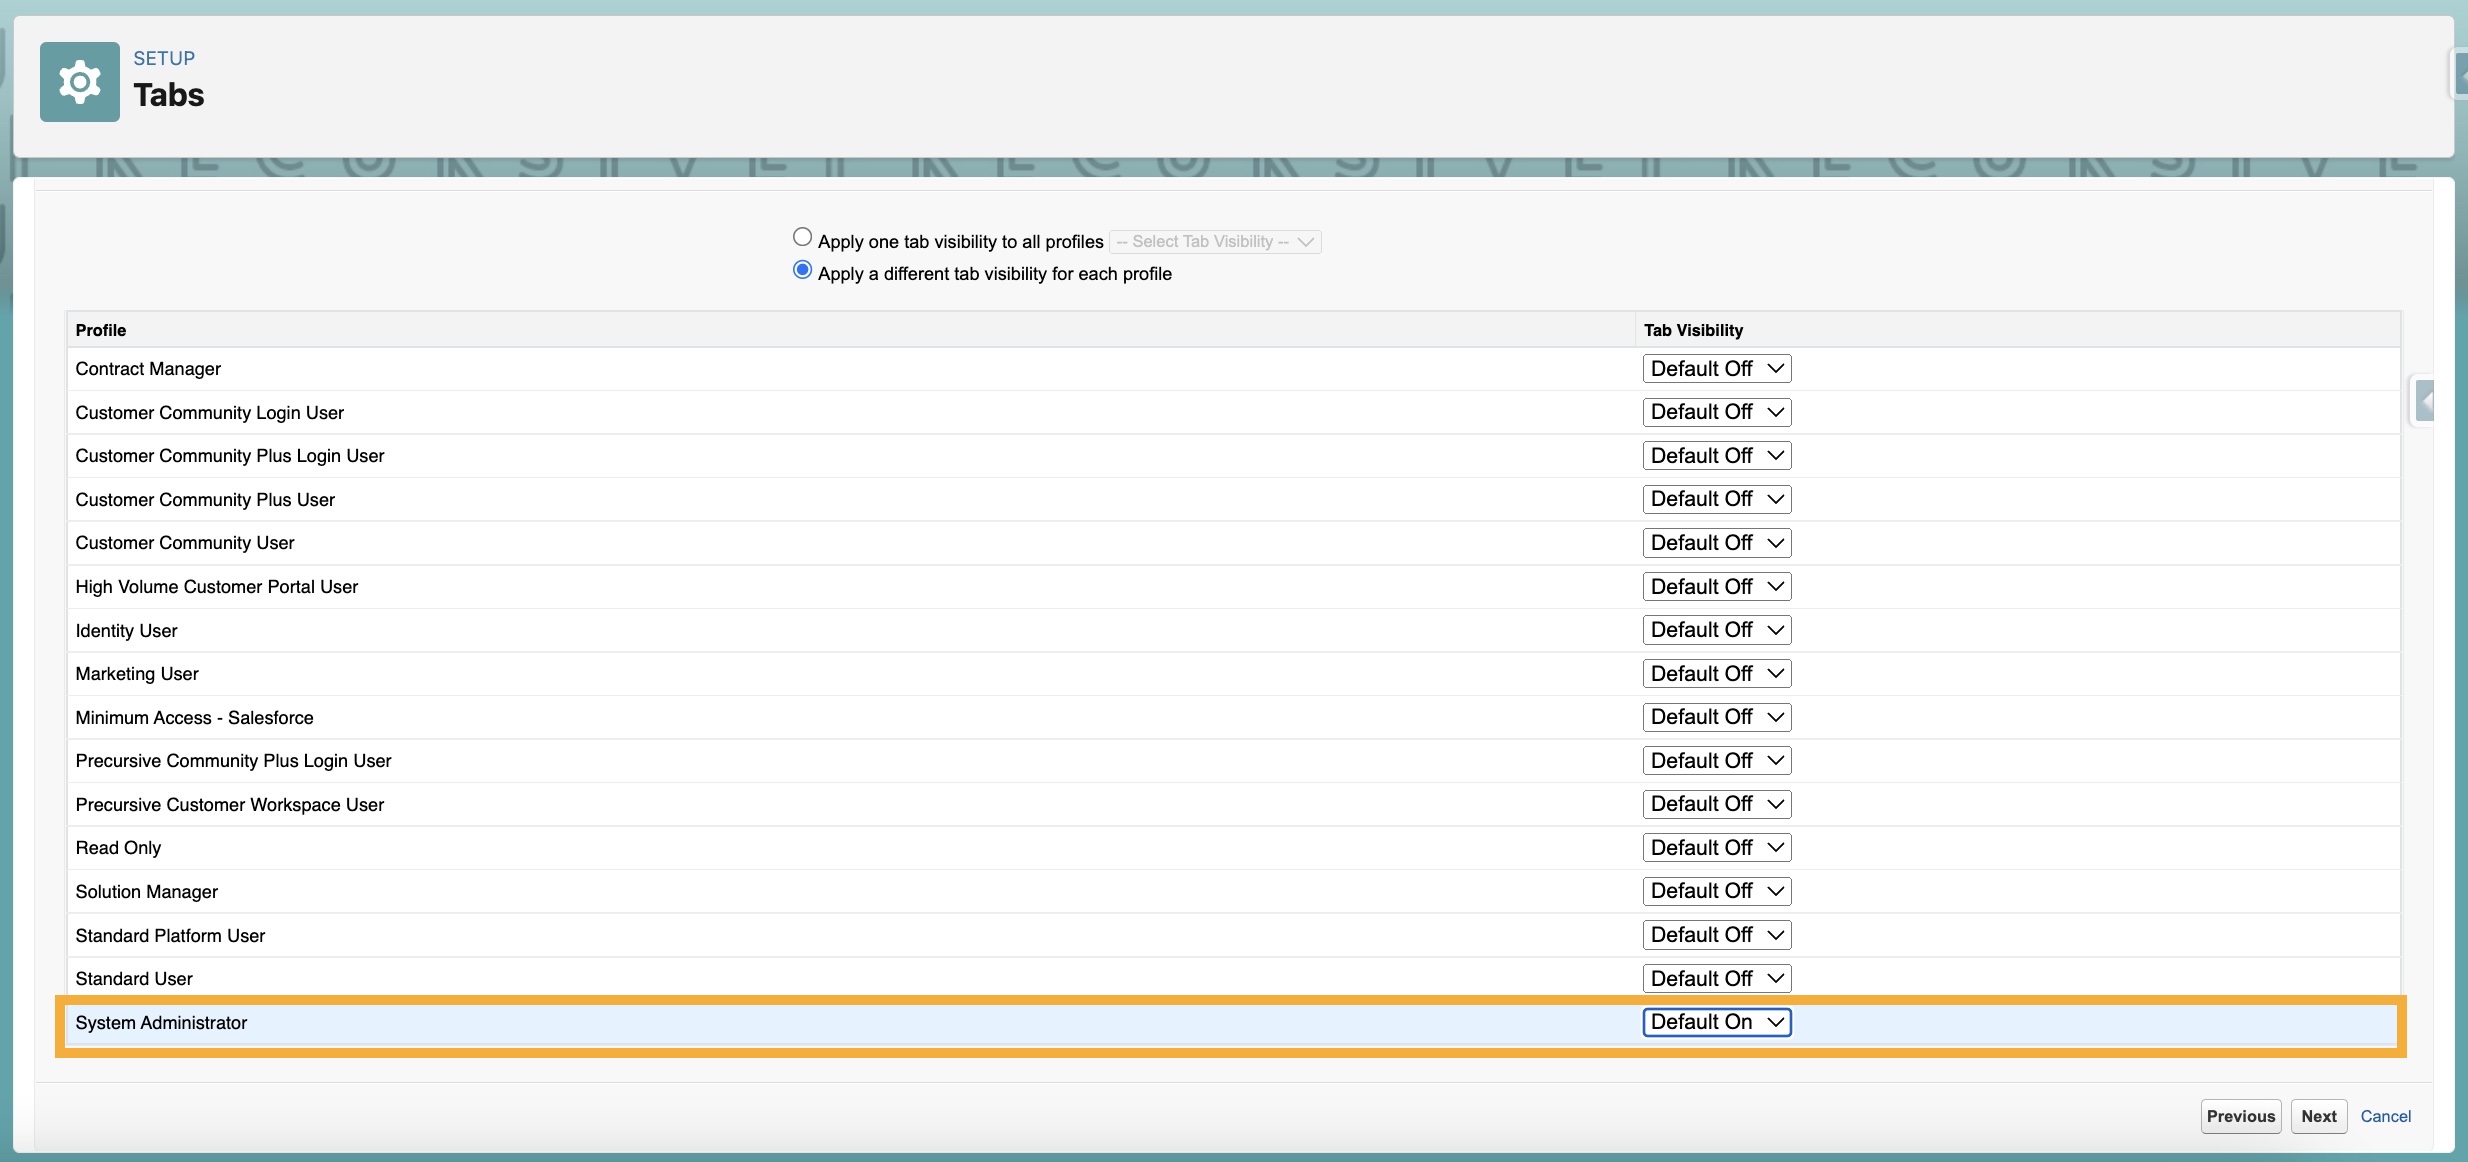Image resolution: width=2468 pixels, height=1162 pixels.
Task: Click the Setup gear icon
Action: point(80,82)
